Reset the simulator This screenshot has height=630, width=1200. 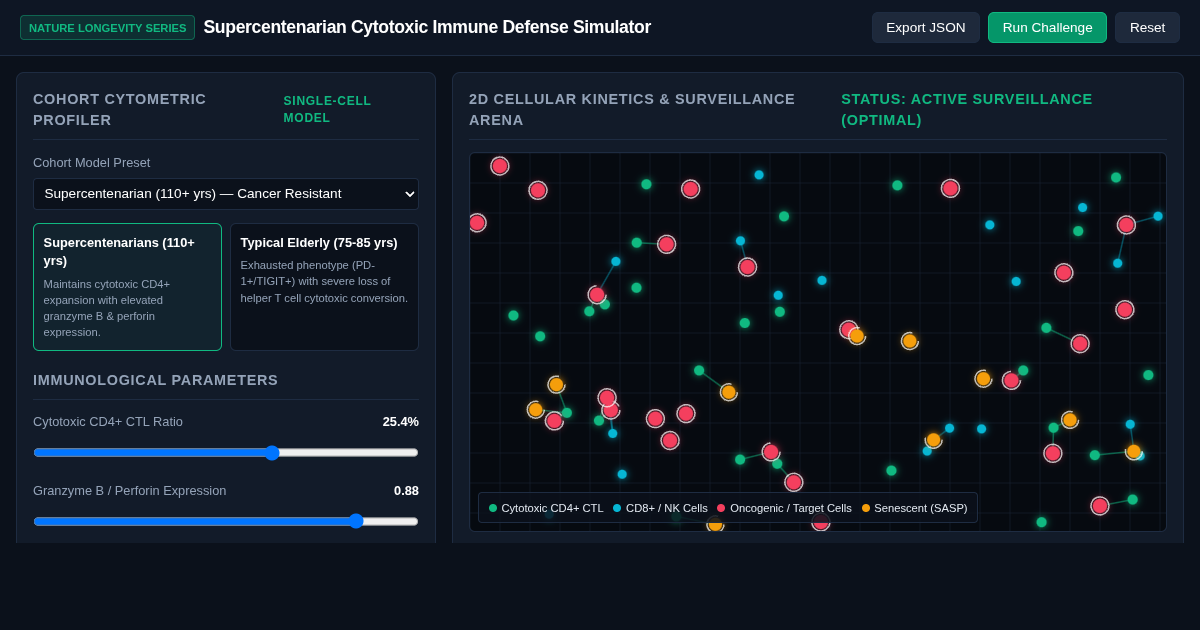tap(1147, 27)
